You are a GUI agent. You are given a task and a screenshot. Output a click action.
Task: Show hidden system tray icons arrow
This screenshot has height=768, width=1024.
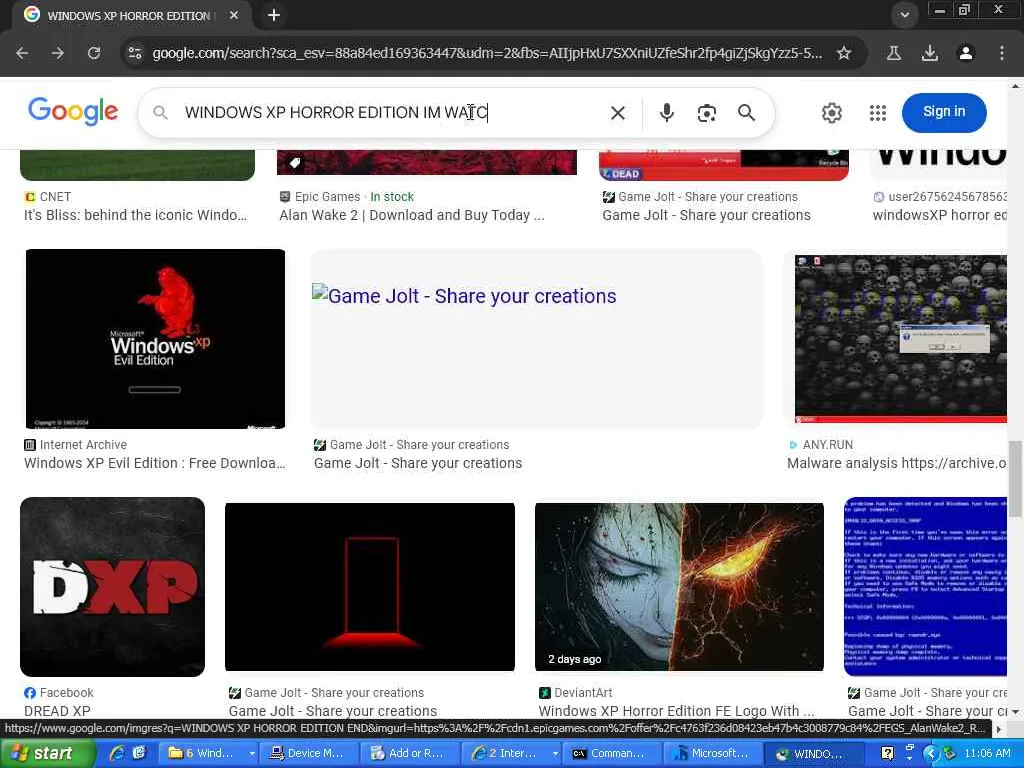[931, 754]
